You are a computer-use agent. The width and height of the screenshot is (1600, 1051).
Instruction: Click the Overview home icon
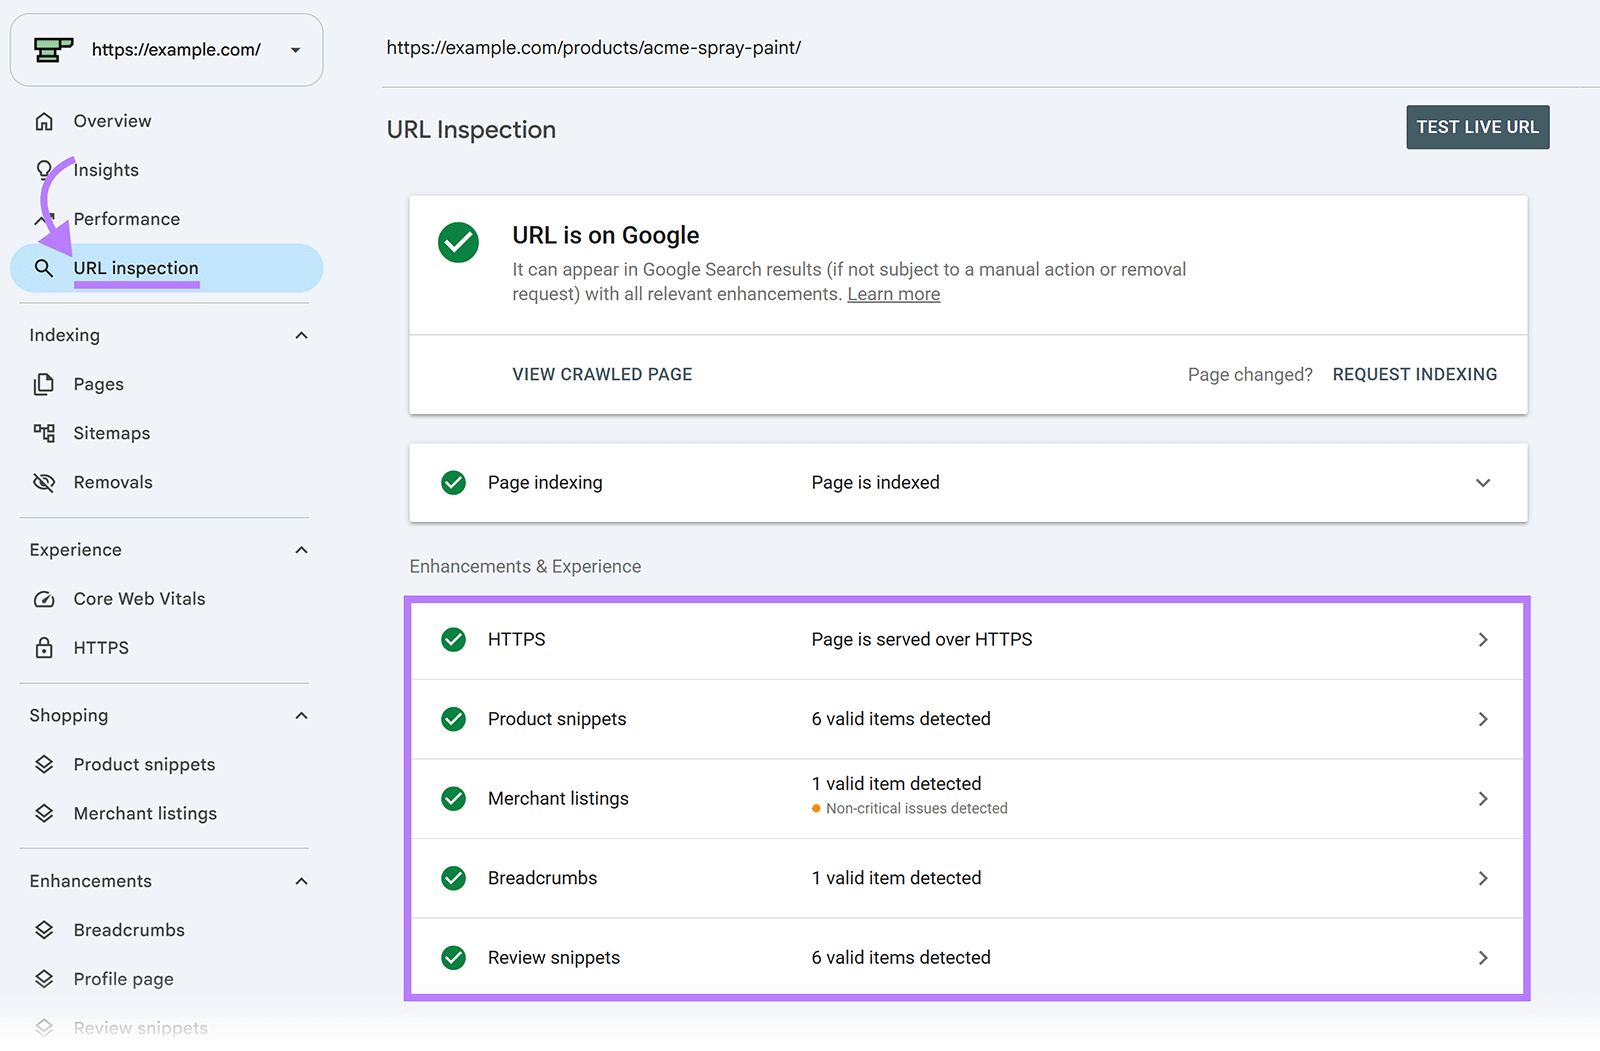[x=44, y=121]
